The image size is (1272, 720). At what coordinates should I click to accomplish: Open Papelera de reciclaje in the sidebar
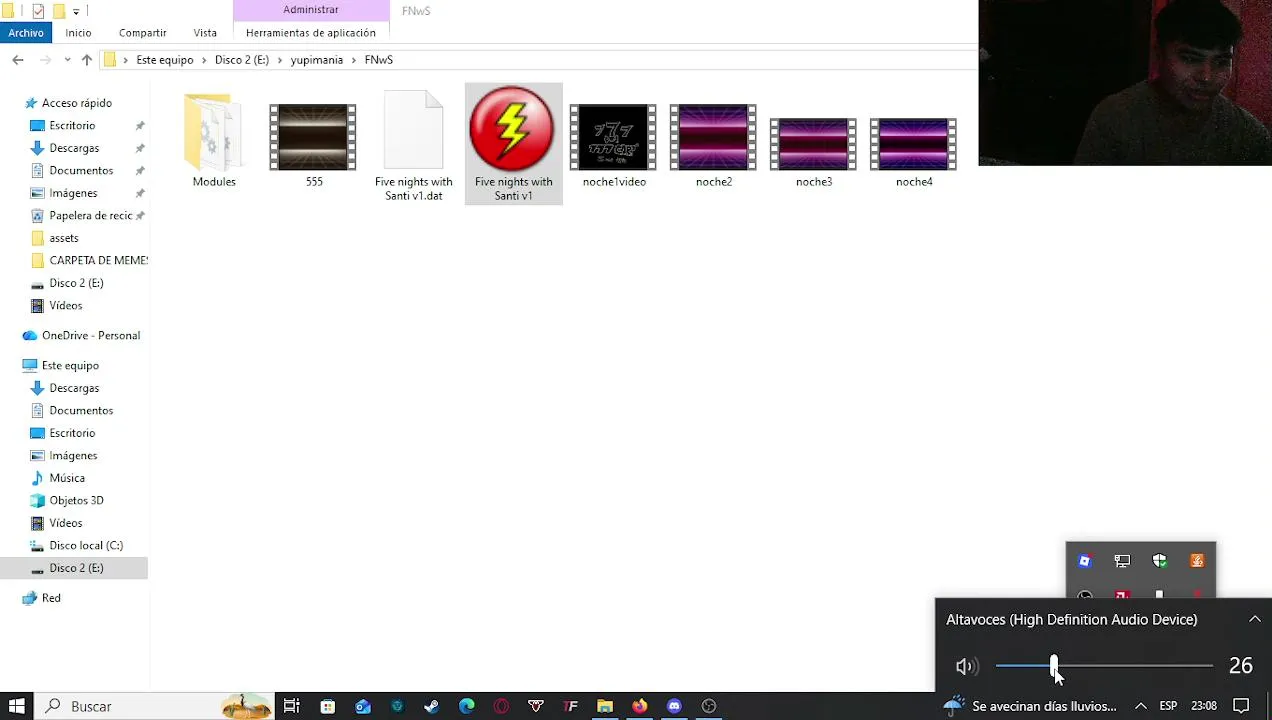pos(90,215)
